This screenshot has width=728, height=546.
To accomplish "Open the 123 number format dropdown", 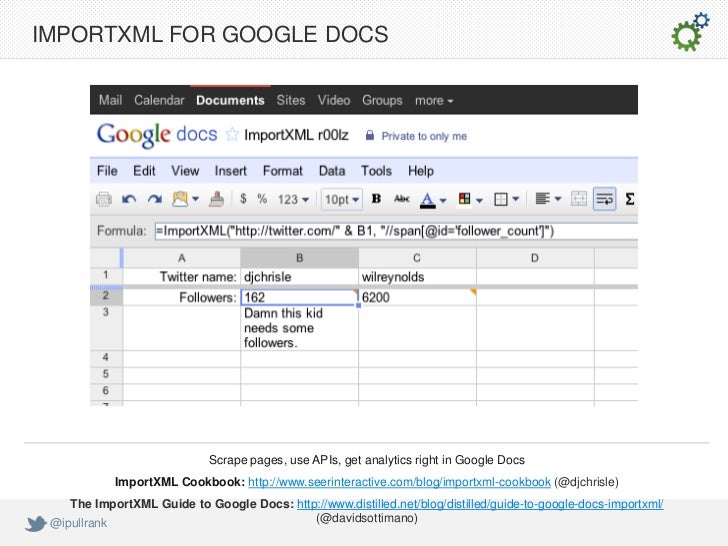I will pos(293,200).
